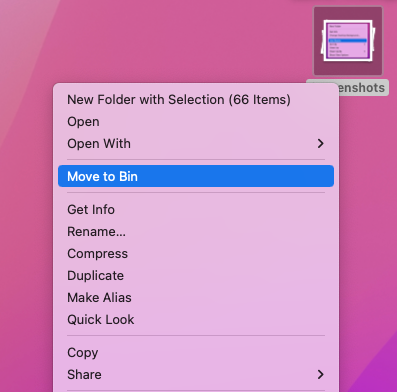Select the Share menu entry
Image resolution: width=397 pixels, height=392 pixels.
(196, 375)
